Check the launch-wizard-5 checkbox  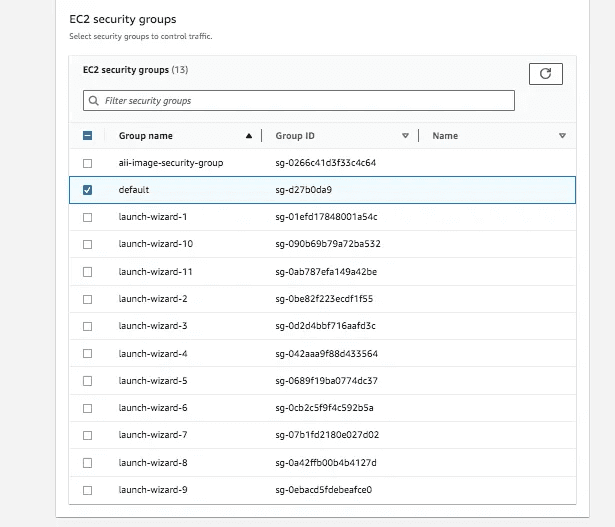(87, 381)
